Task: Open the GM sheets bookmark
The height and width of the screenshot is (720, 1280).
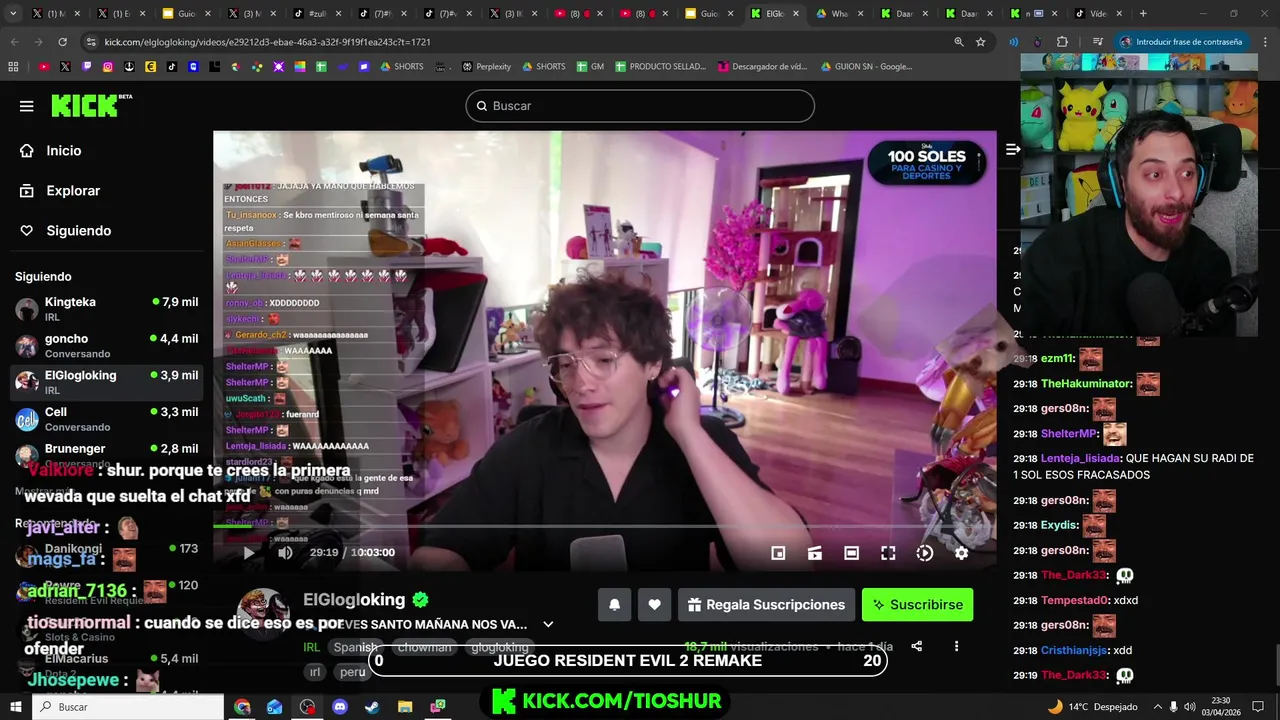Action: coord(590,67)
